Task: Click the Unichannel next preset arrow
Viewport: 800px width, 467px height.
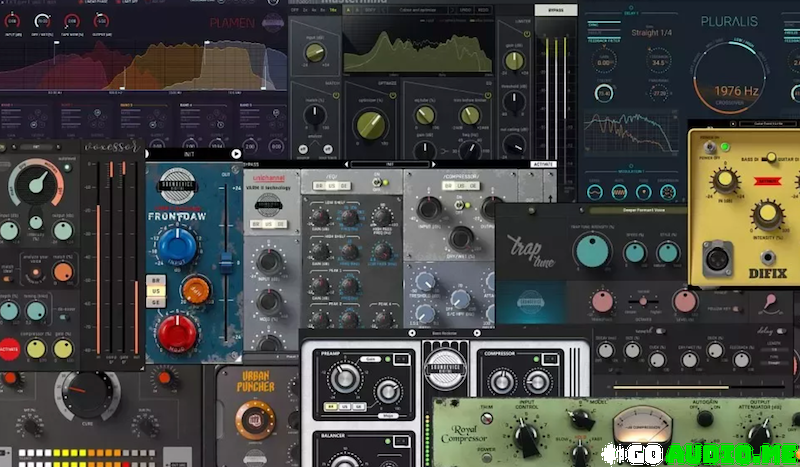Action: (x=434, y=164)
